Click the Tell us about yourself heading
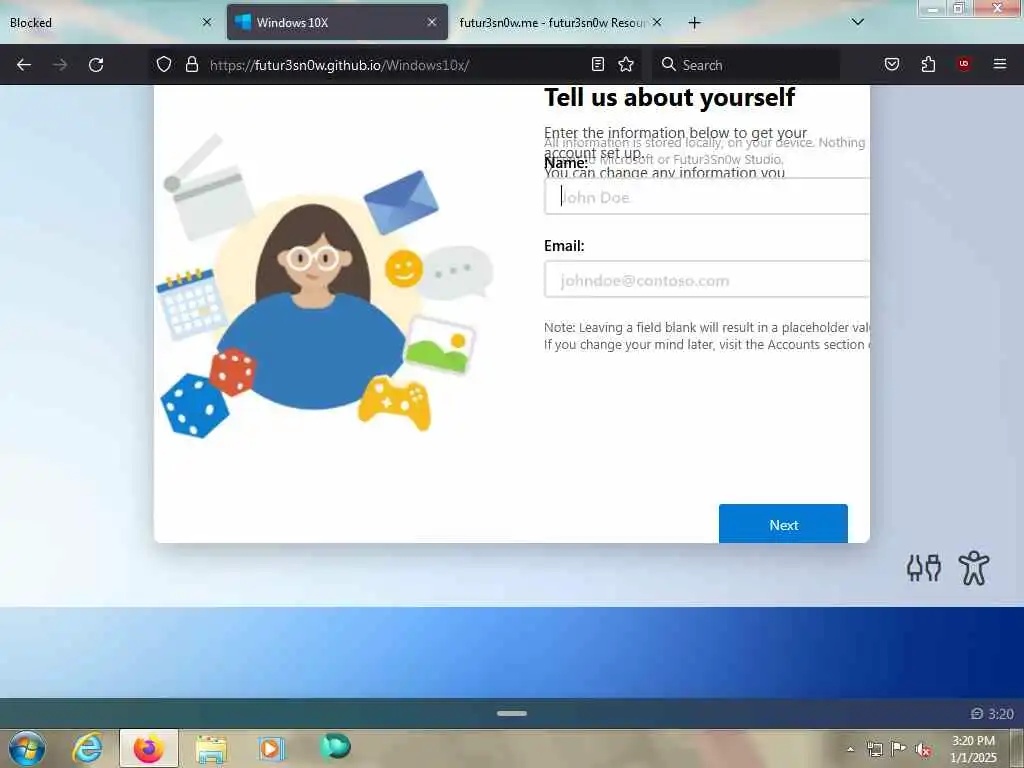Image resolution: width=1024 pixels, height=768 pixels. 669,97
